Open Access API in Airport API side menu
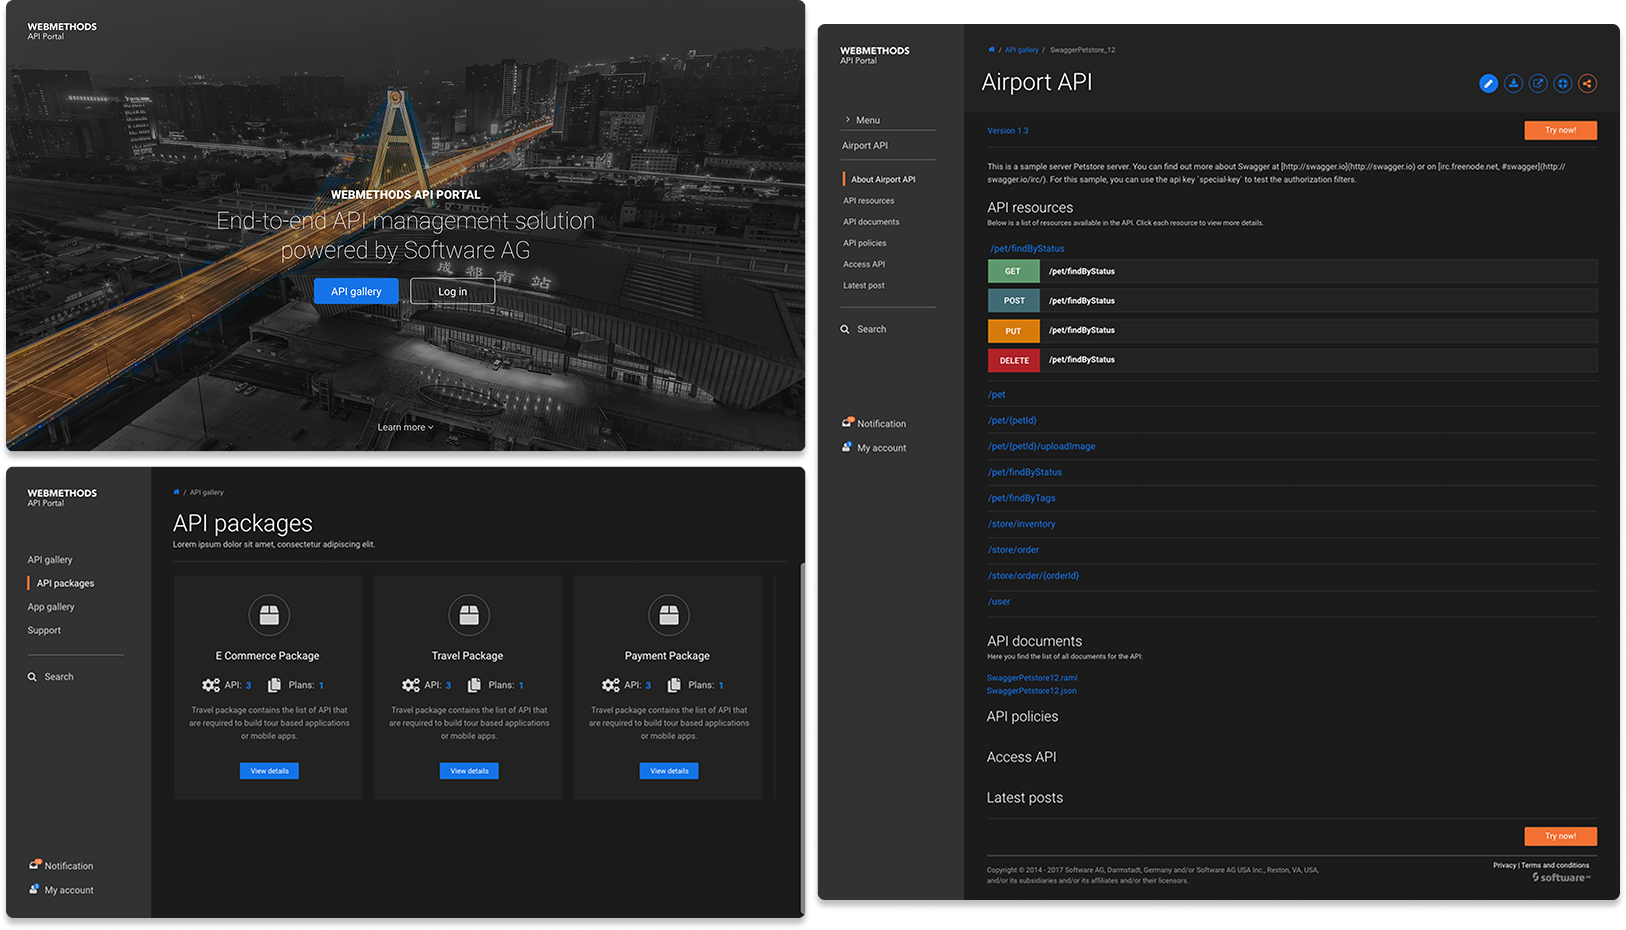Viewport: 1626px width, 930px height. point(863,265)
